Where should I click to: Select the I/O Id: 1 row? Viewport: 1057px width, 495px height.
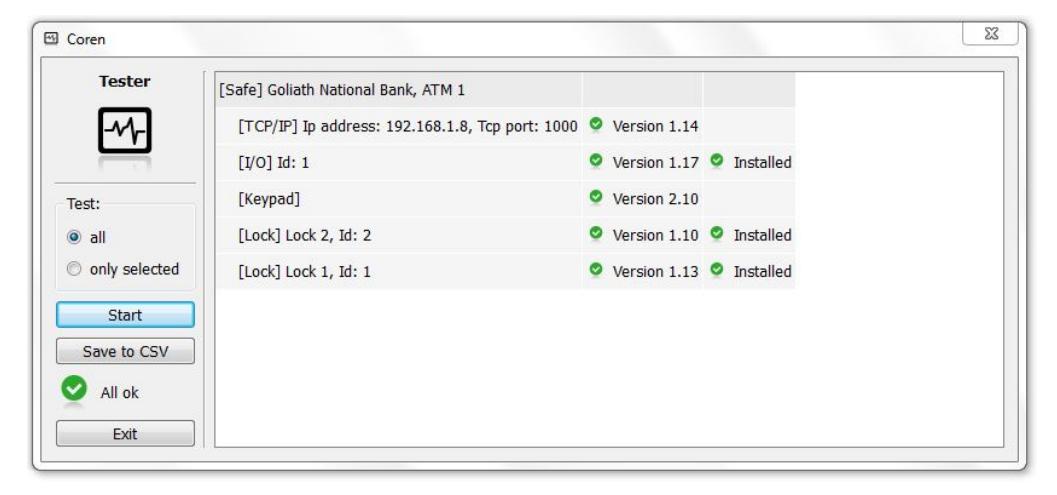tap(505, 163)
